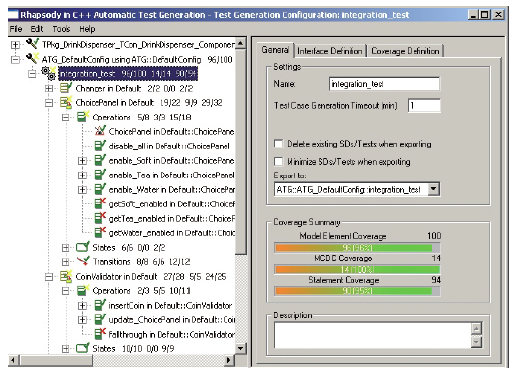Click the CoinValidator in Default class icon
The width and height of the screenshot is (519, 377).
pos(66,276)
